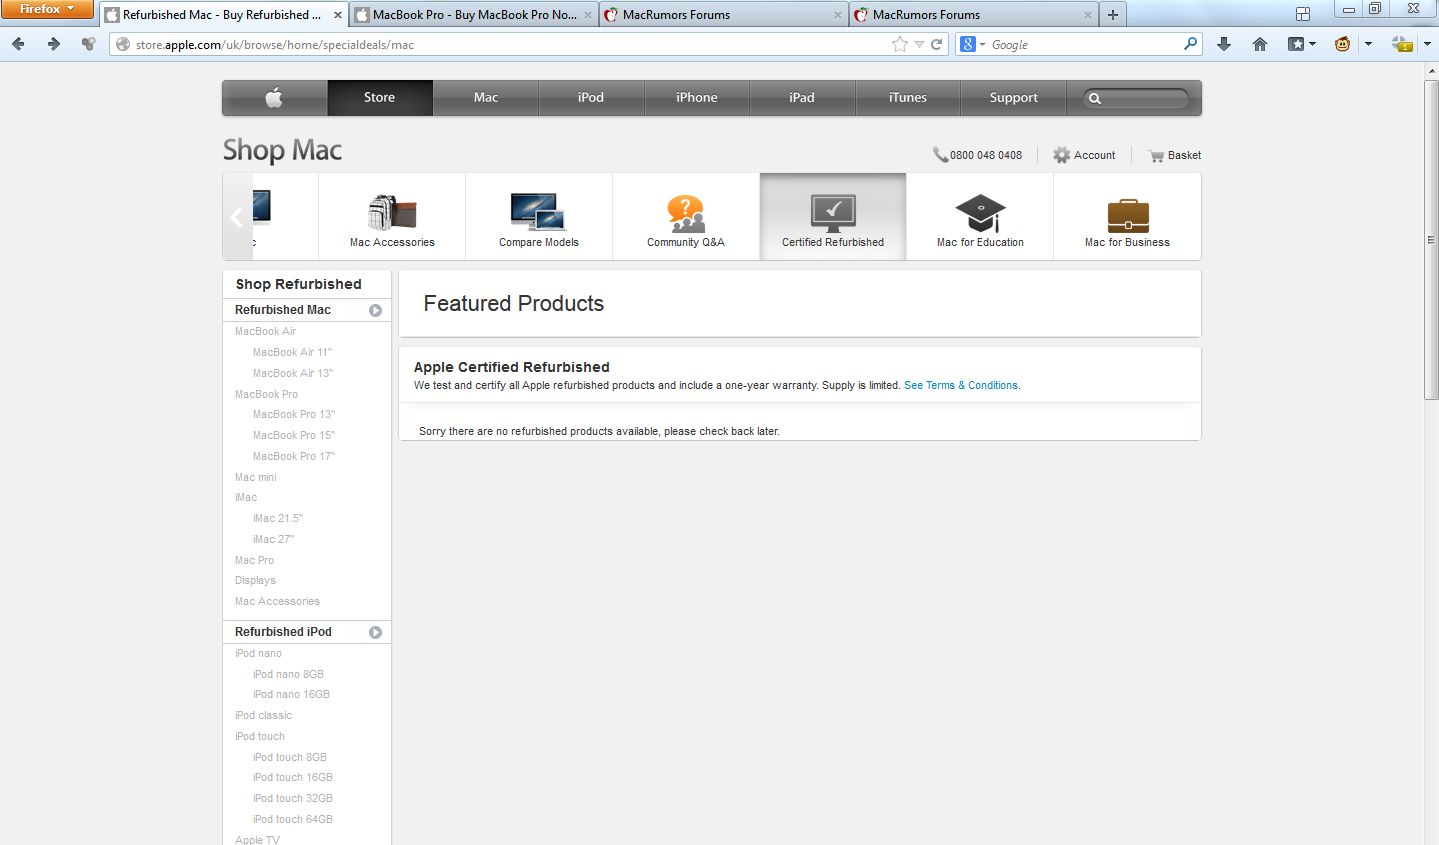
Task: Open a new tab with plus button
Action: tap(1113, 14)
